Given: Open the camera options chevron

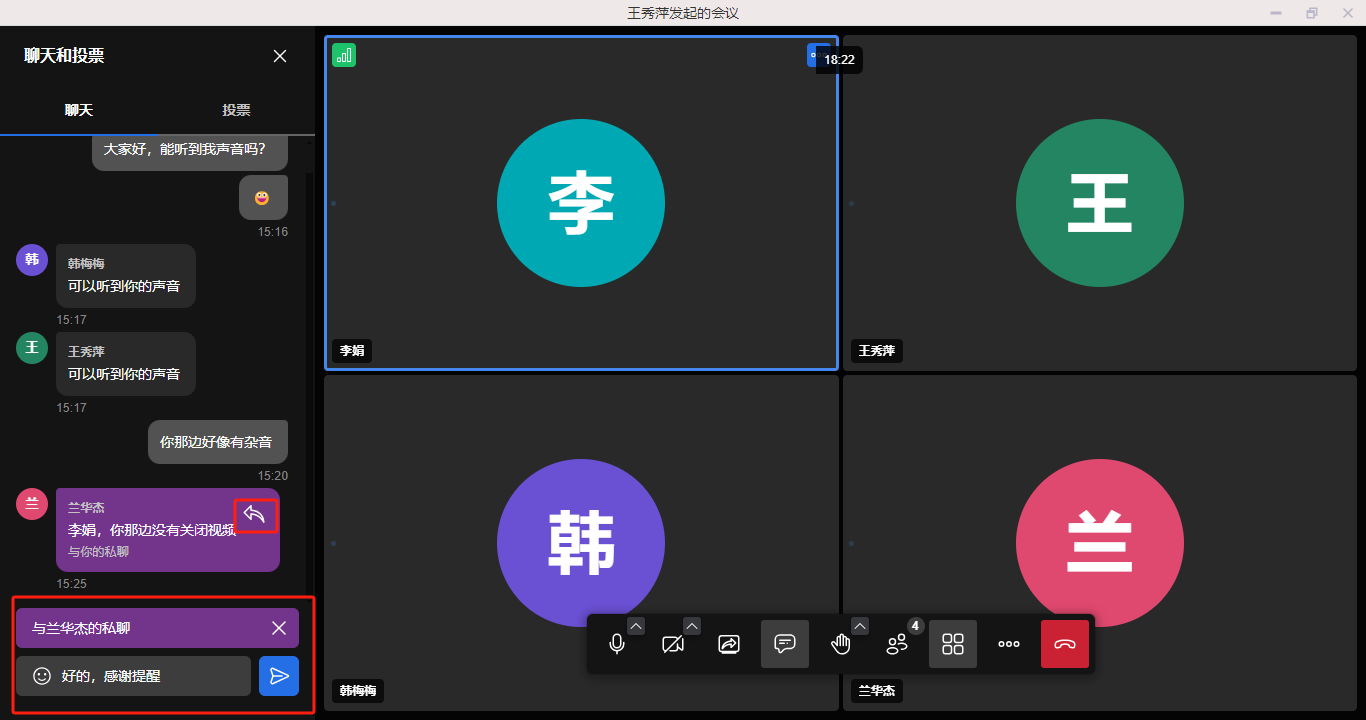Looking at the screenshot, I should (x=692, y=626).
